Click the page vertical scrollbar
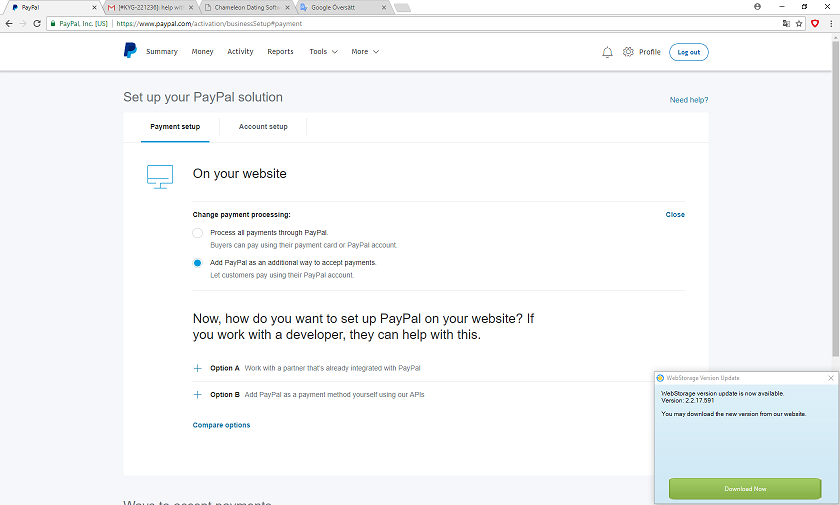The image size is (840, 505). pos(835,198)
